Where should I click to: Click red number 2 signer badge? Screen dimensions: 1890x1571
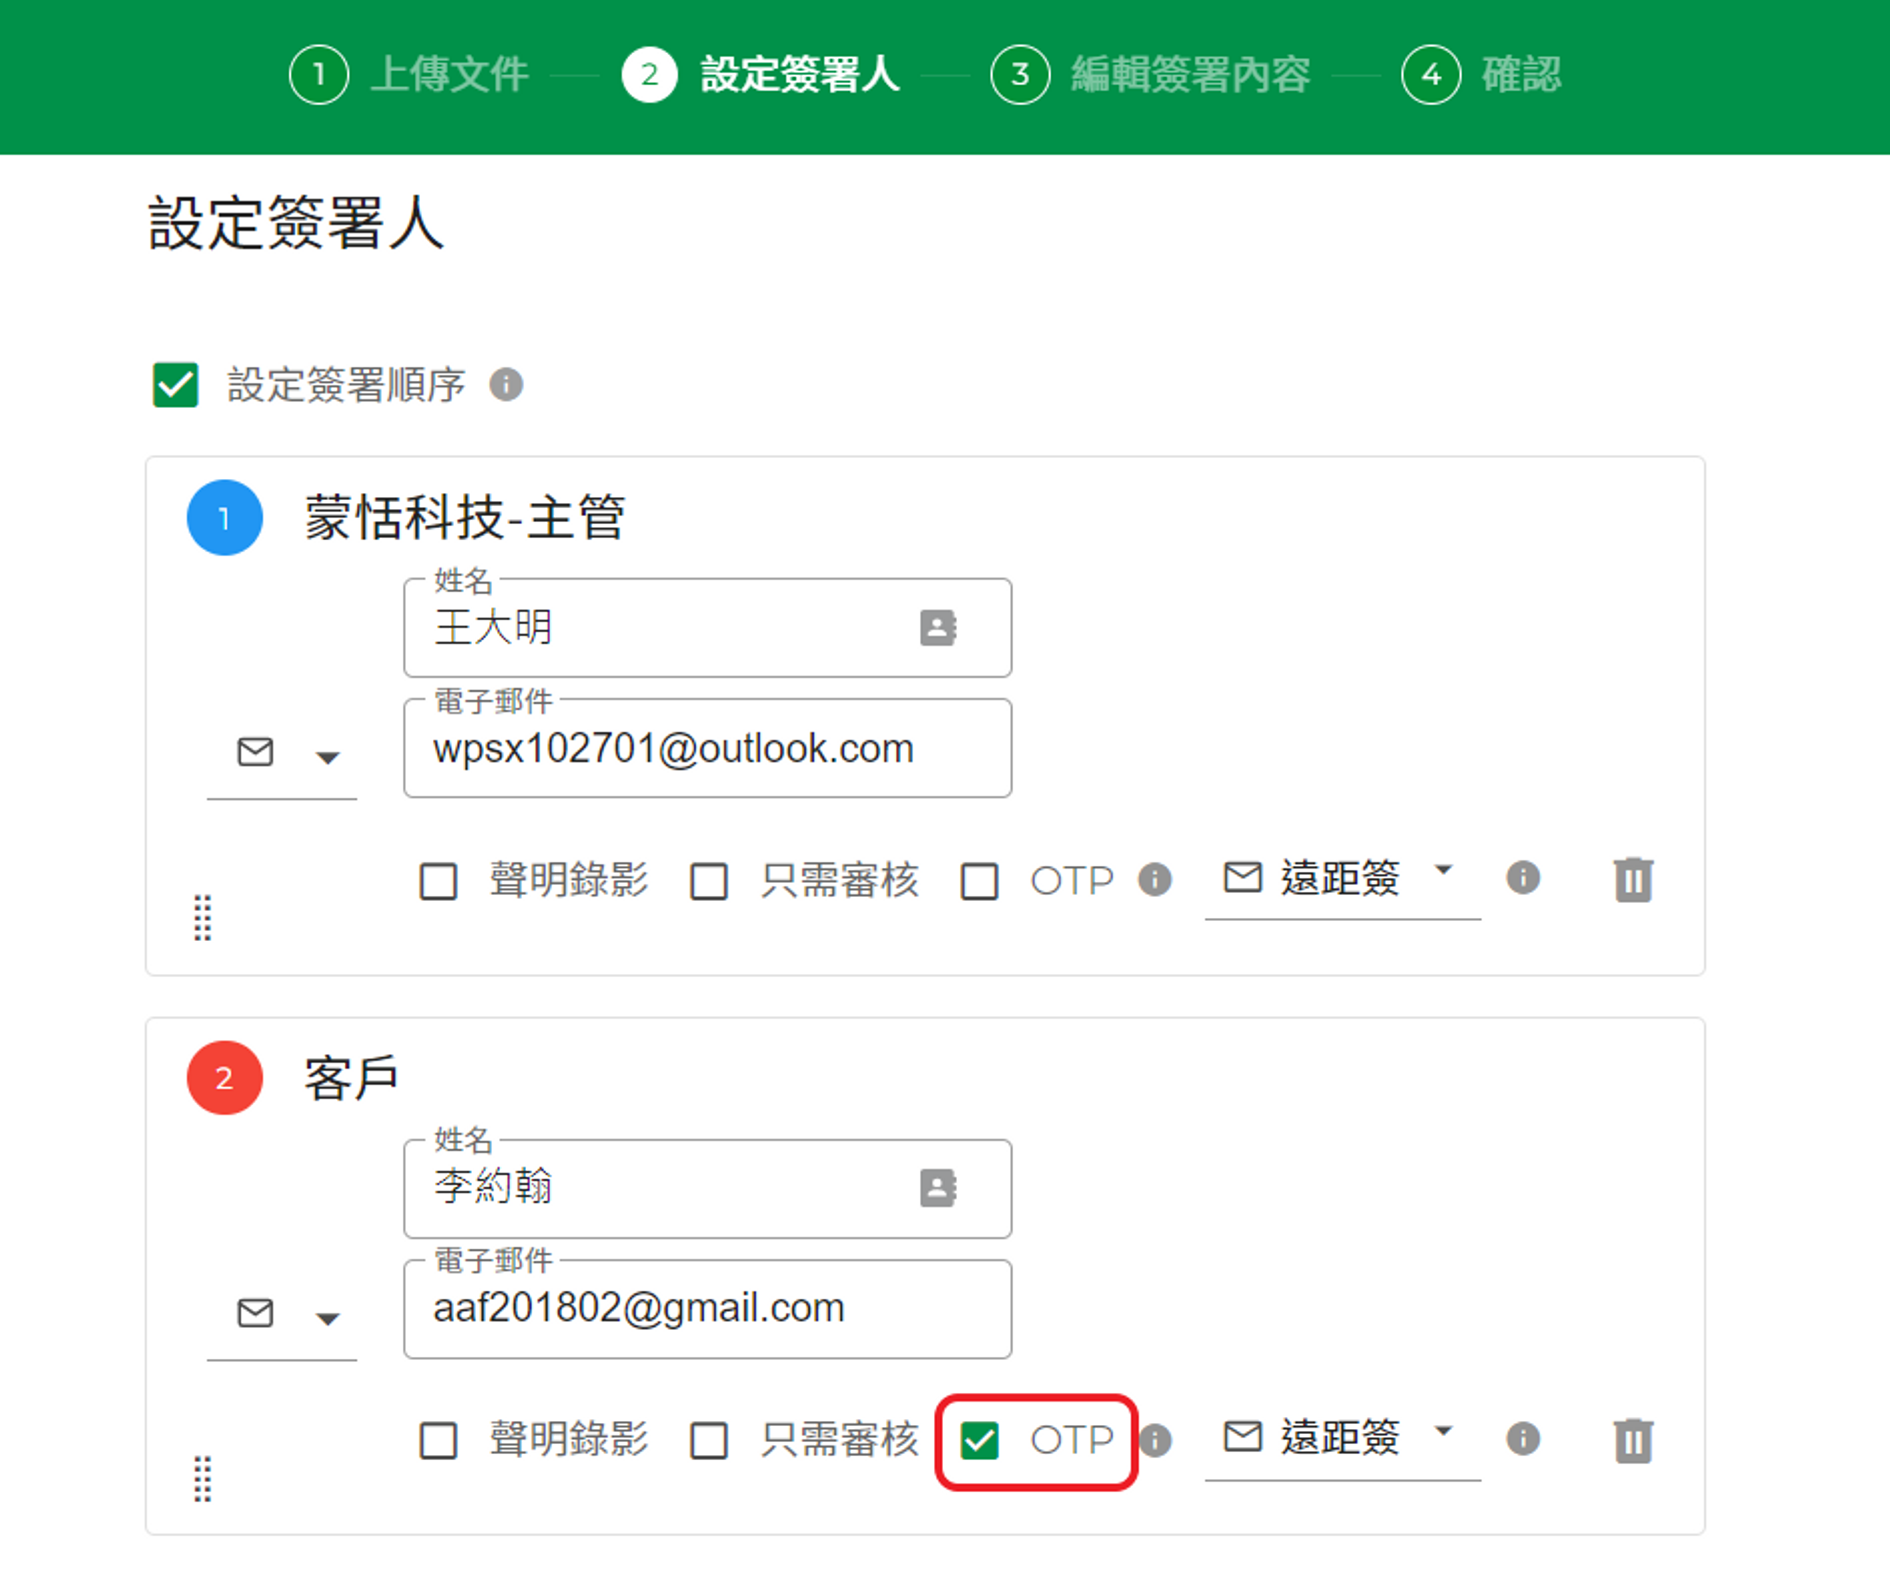tap(225, 1078)
